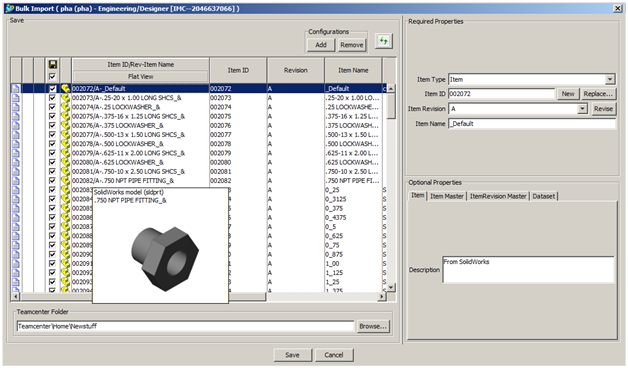The image size is (628, 368).
Task: Click horizontal scrollbar left arrow
Action: [16, 297]
